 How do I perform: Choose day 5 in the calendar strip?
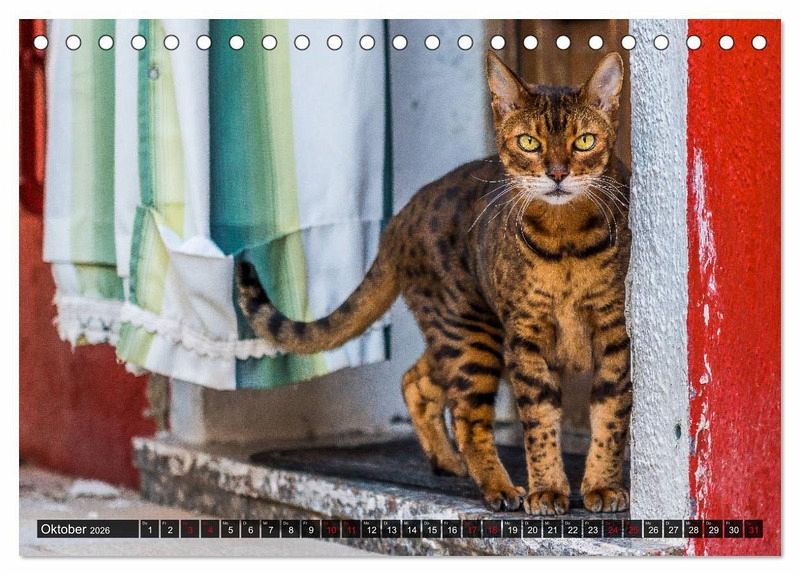pyautogui.click(x=230, y=529)
